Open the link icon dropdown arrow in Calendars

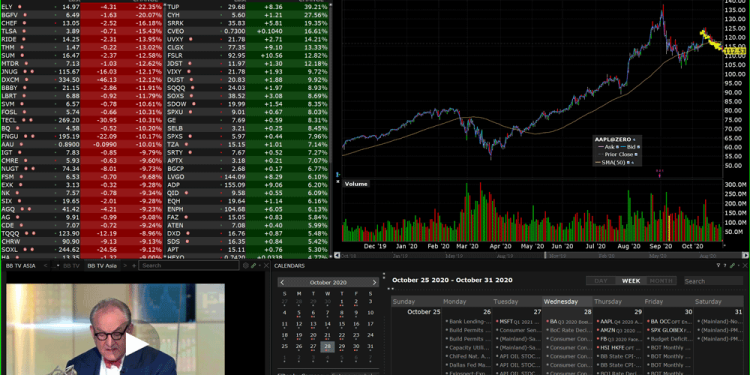[x=739, y=265]
